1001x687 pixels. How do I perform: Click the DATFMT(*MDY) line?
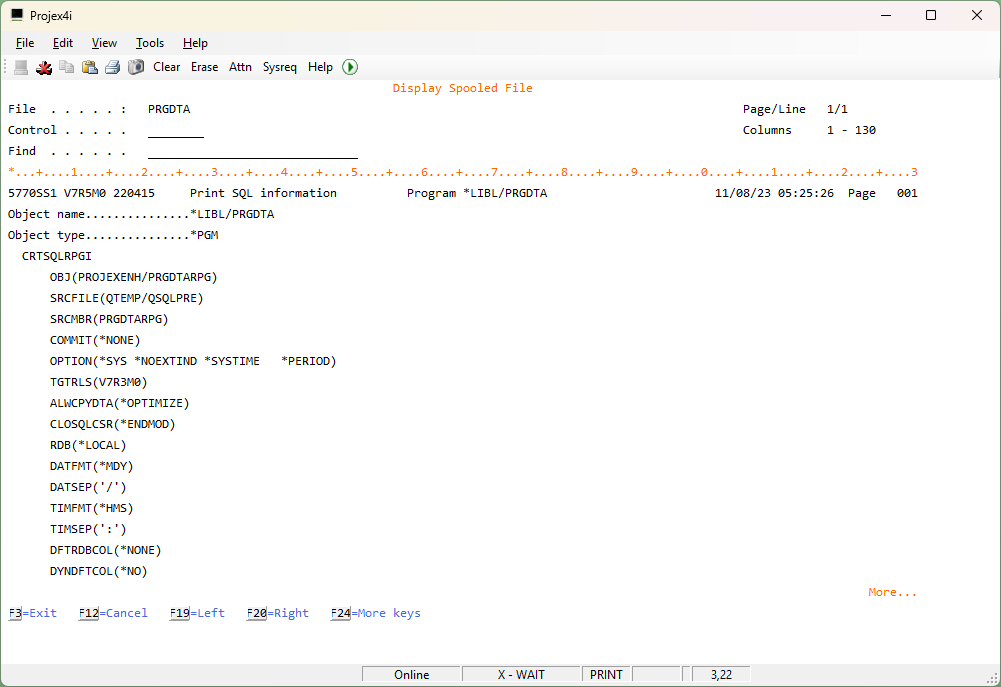point(91,467)
